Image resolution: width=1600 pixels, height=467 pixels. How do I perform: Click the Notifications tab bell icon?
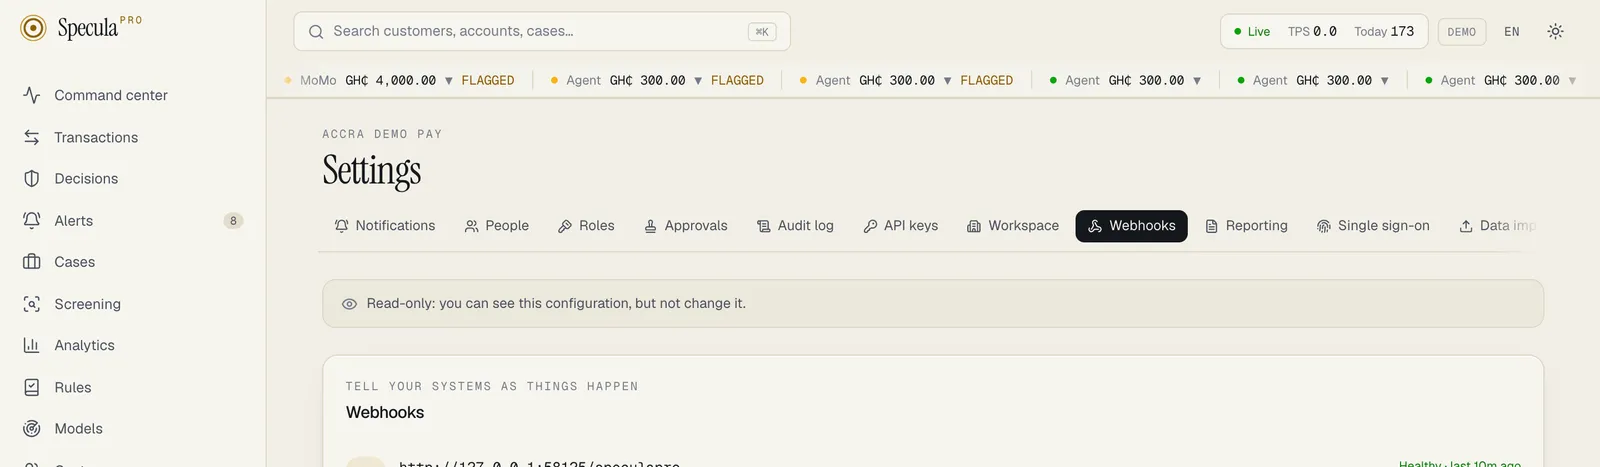coord(342,226)
